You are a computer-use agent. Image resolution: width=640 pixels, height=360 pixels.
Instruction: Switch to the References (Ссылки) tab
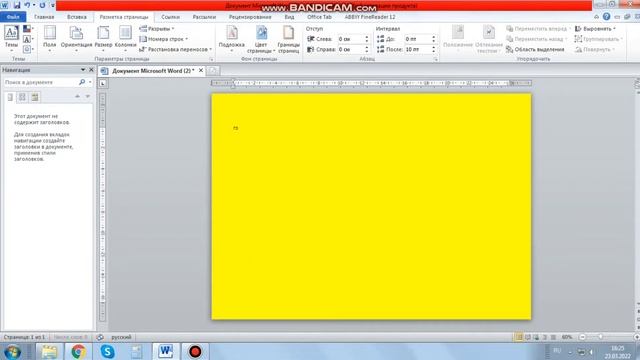click(170, 17)
